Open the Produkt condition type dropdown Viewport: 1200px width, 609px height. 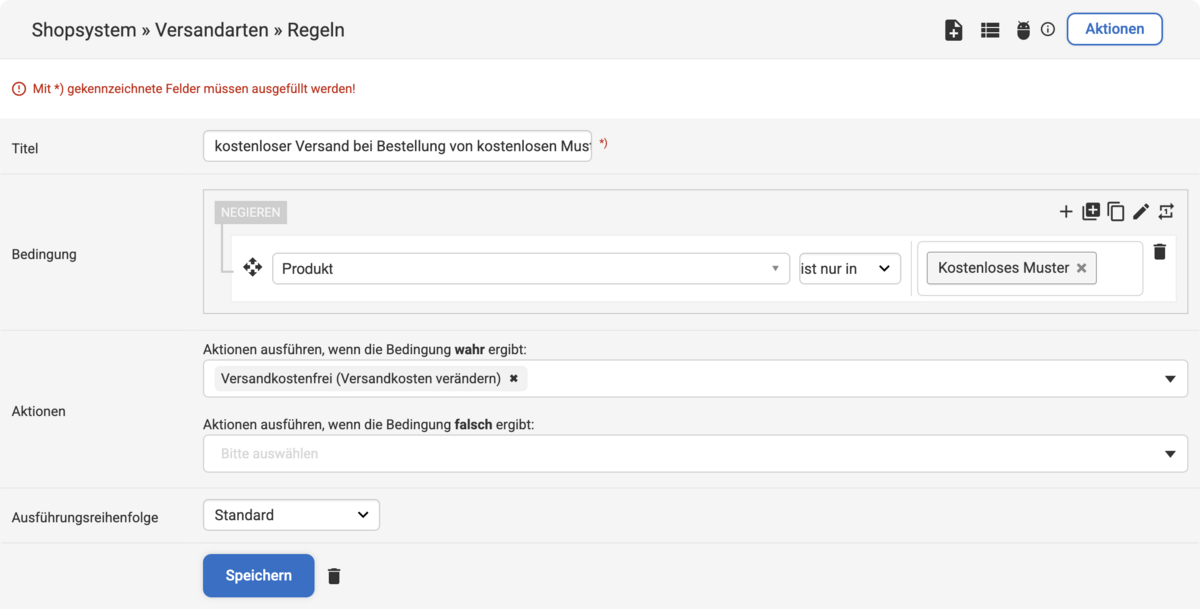(531, 268)
